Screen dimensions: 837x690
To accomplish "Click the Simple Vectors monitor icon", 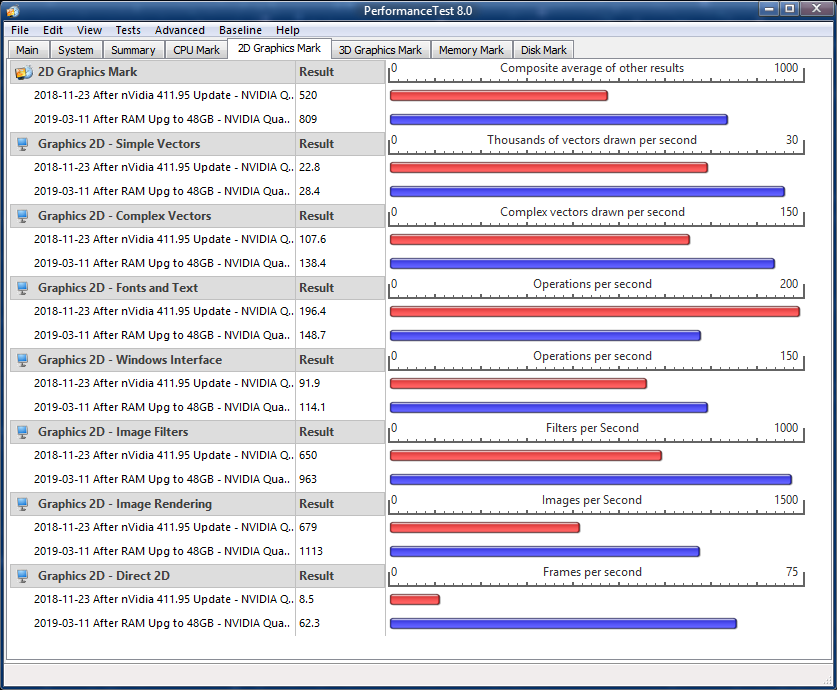I will point(23,144).
